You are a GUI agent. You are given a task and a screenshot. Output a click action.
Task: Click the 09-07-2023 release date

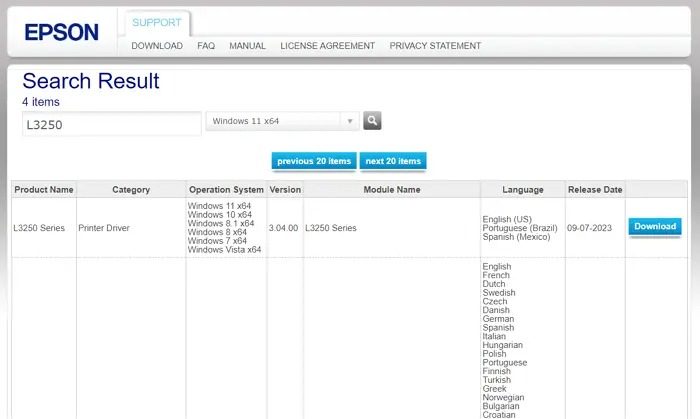589,228
